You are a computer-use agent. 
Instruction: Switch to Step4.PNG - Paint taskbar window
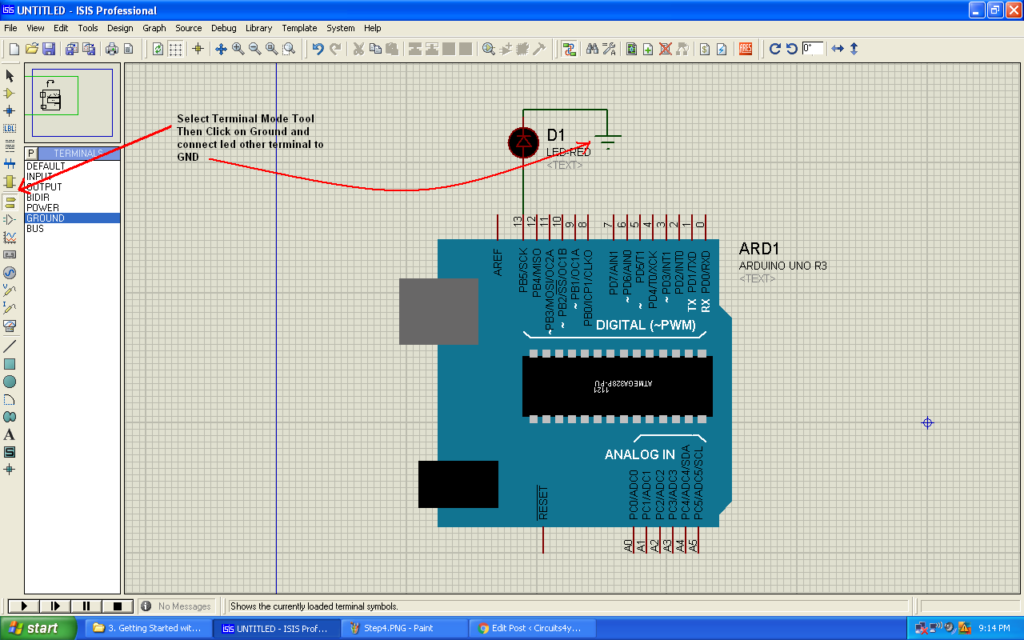pos(404,628)
